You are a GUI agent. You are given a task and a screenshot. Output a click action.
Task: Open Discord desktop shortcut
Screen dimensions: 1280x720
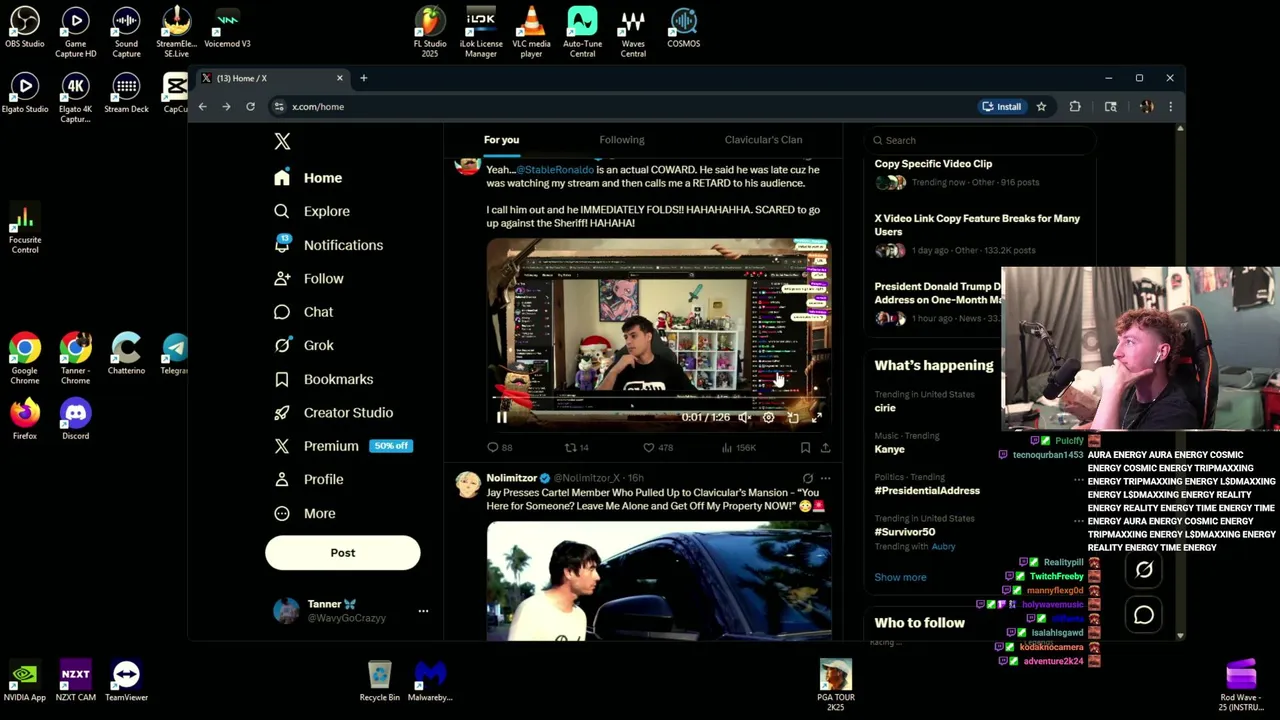pos(76,419)
